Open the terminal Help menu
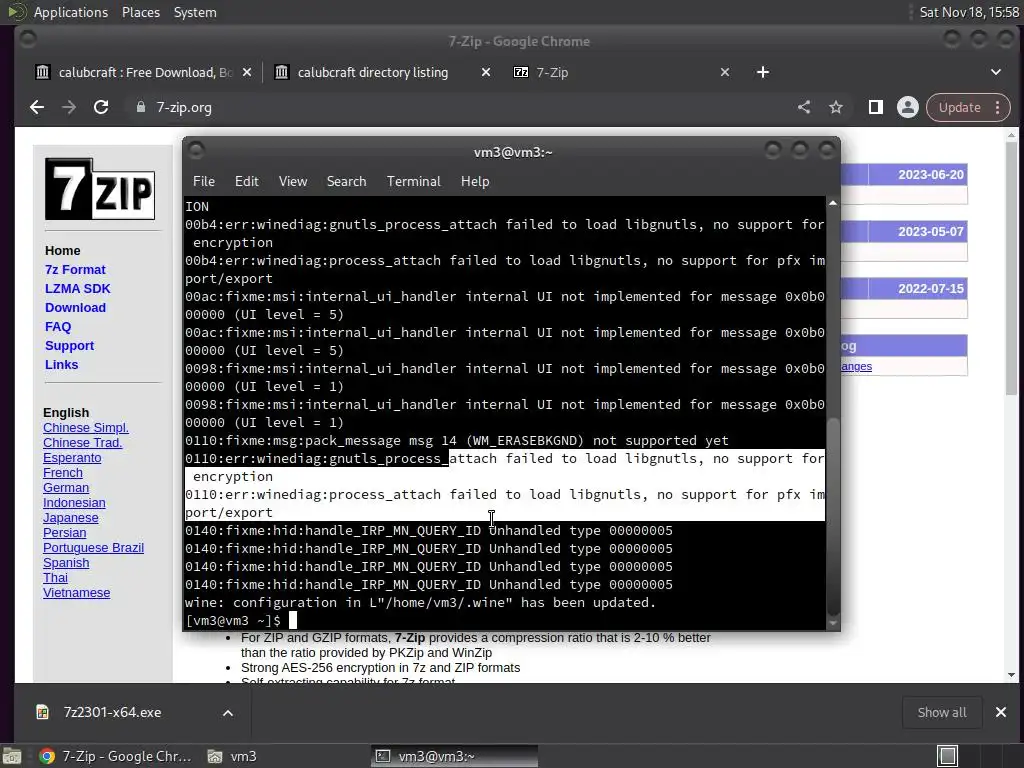The width and height of the screenshot is (1024, 768). [475, 181]
